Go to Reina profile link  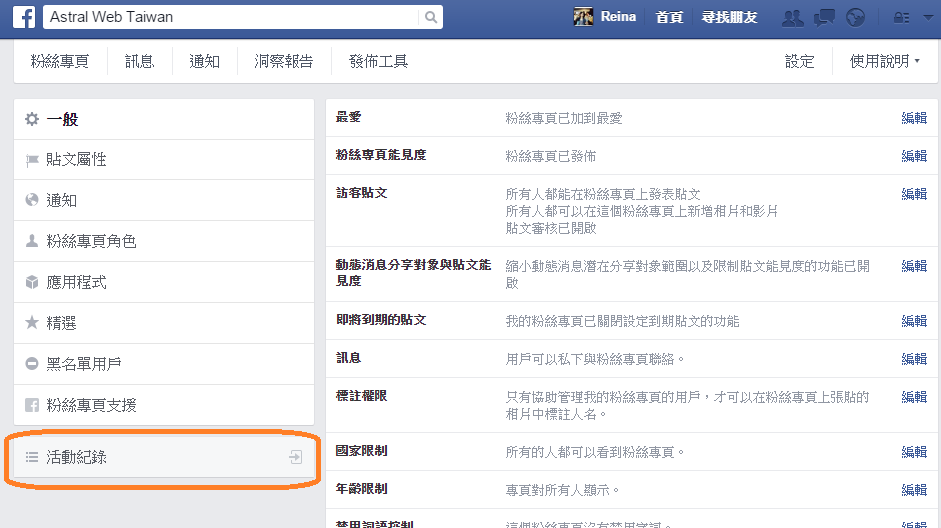pos(618,17)
